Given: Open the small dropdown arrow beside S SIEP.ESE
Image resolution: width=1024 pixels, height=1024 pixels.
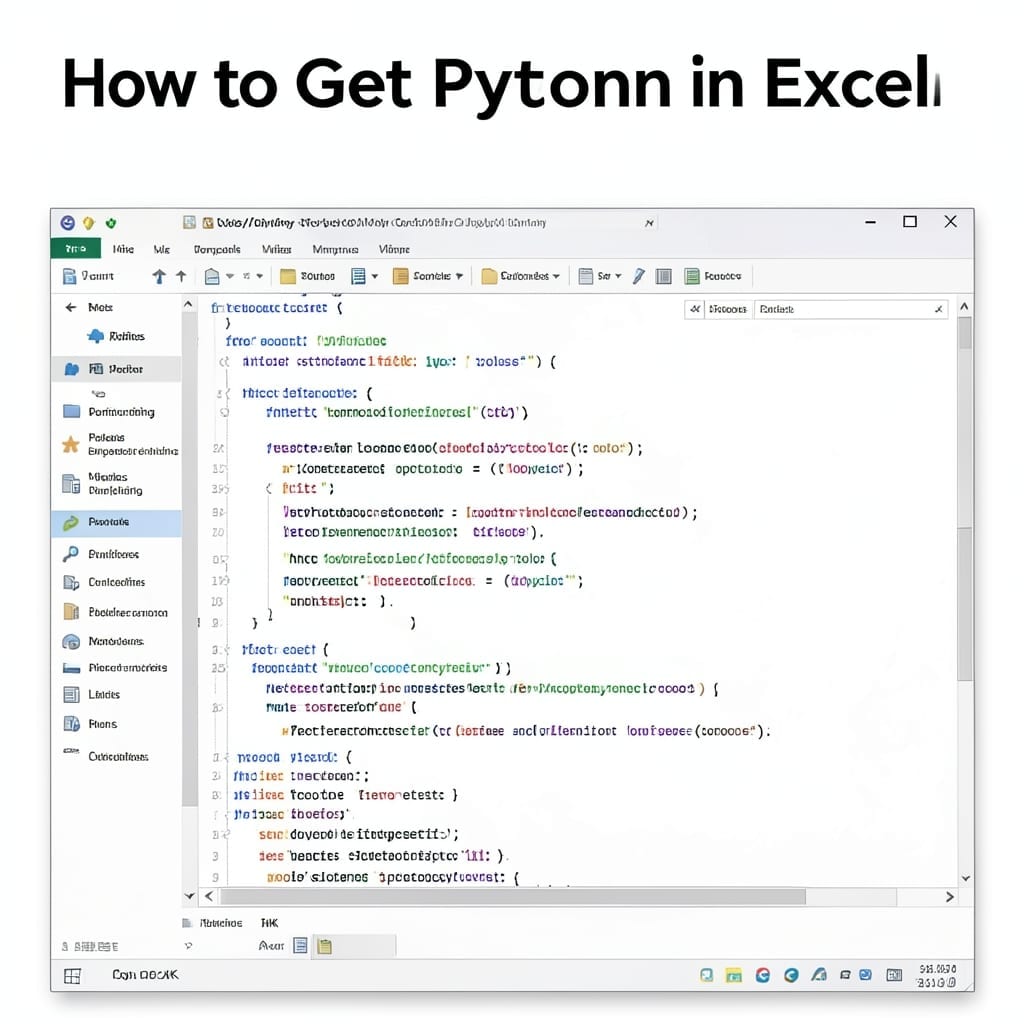Looking at the screenshot, I should [x=188, y=946].
